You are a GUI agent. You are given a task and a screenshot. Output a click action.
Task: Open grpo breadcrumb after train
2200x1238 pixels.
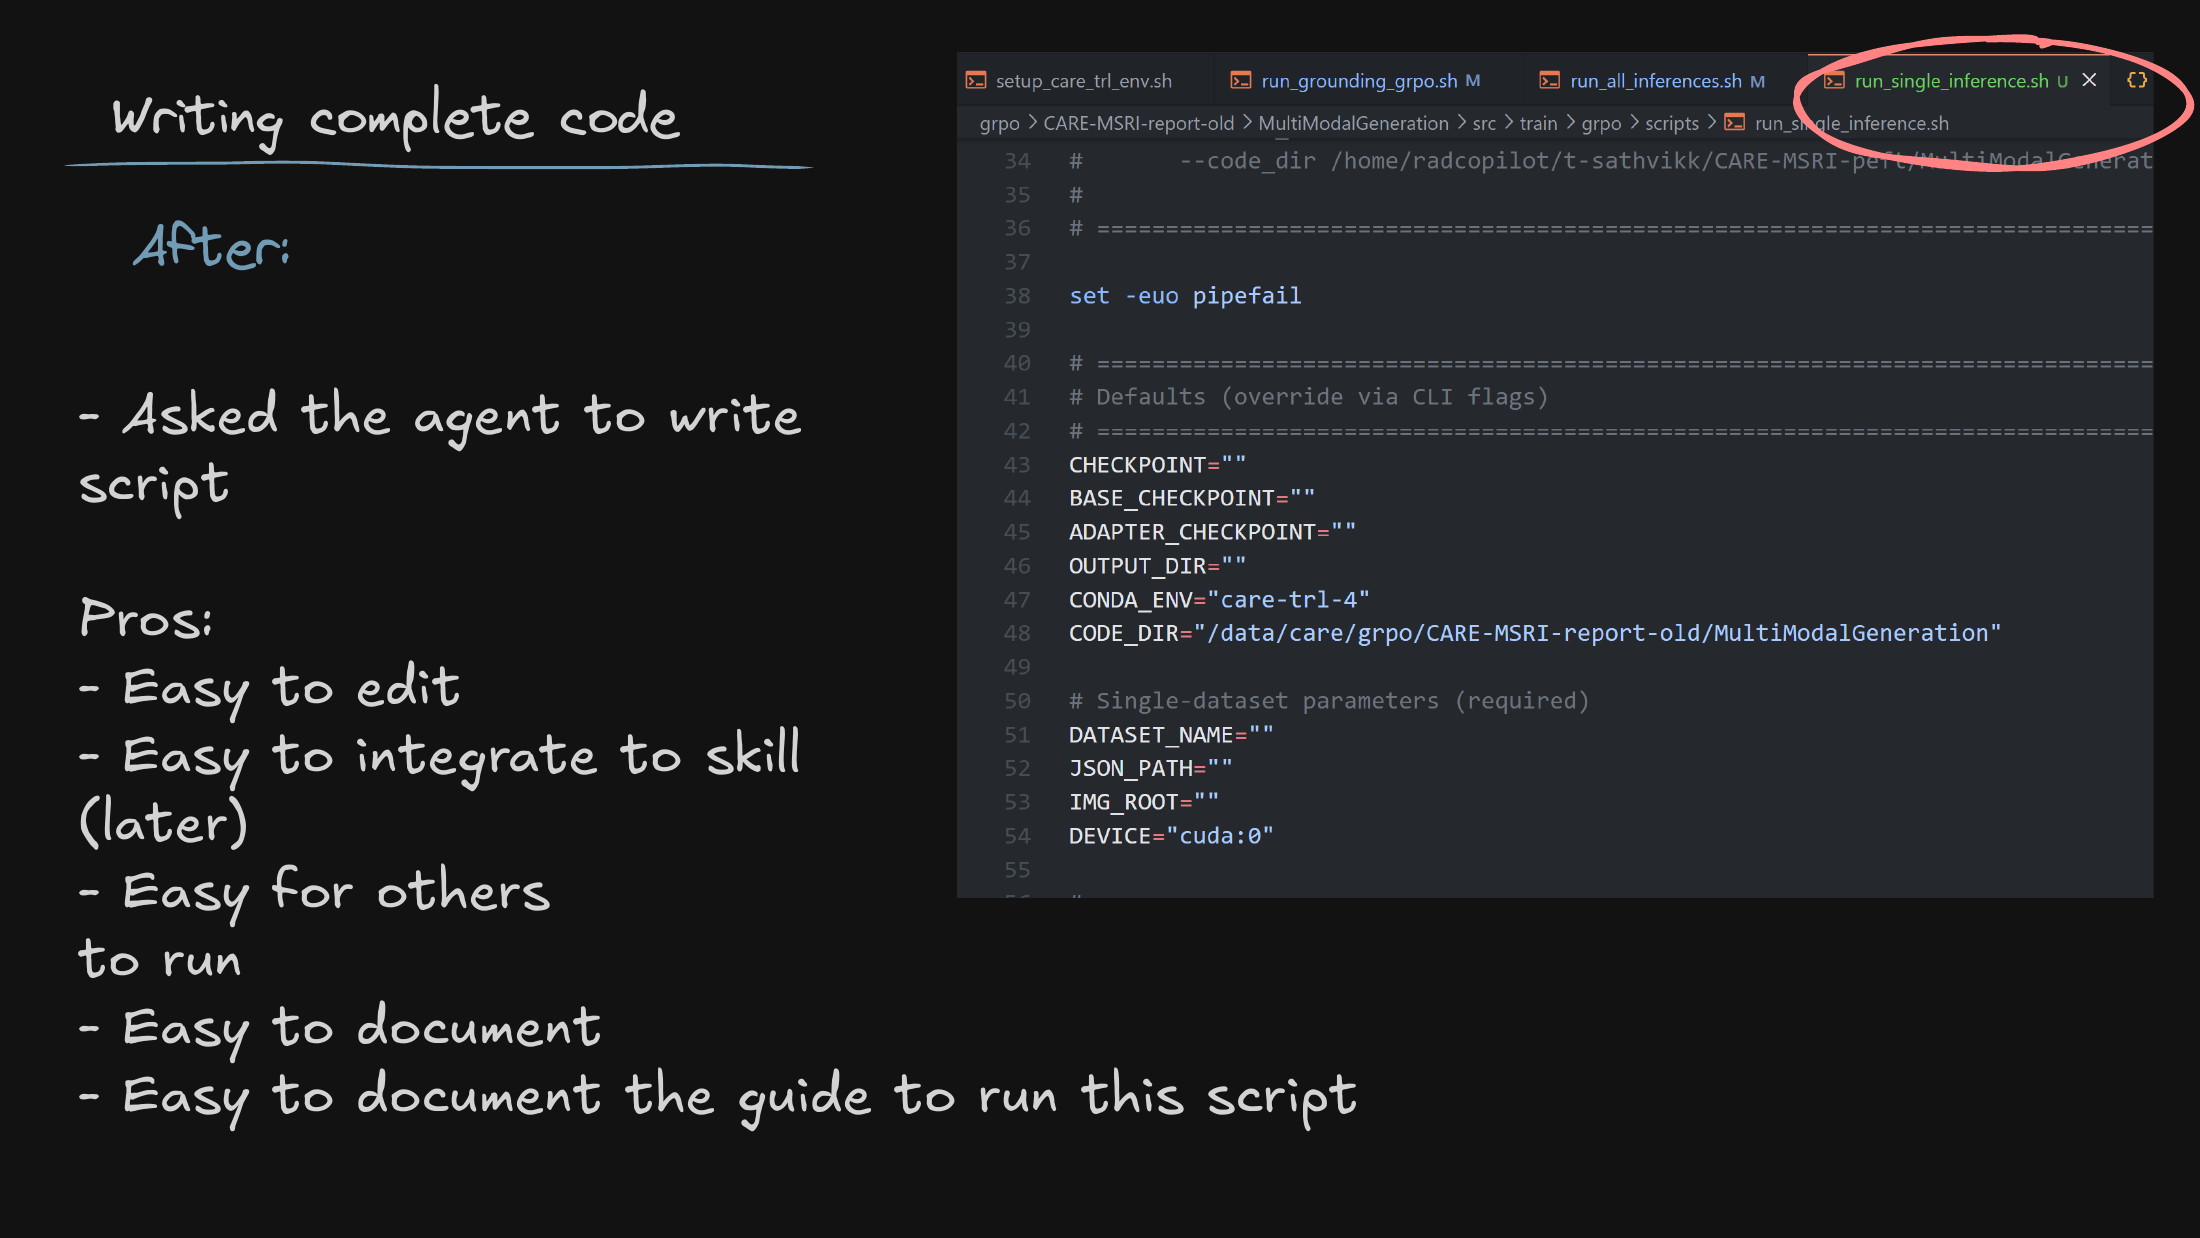coord(1601,123)
